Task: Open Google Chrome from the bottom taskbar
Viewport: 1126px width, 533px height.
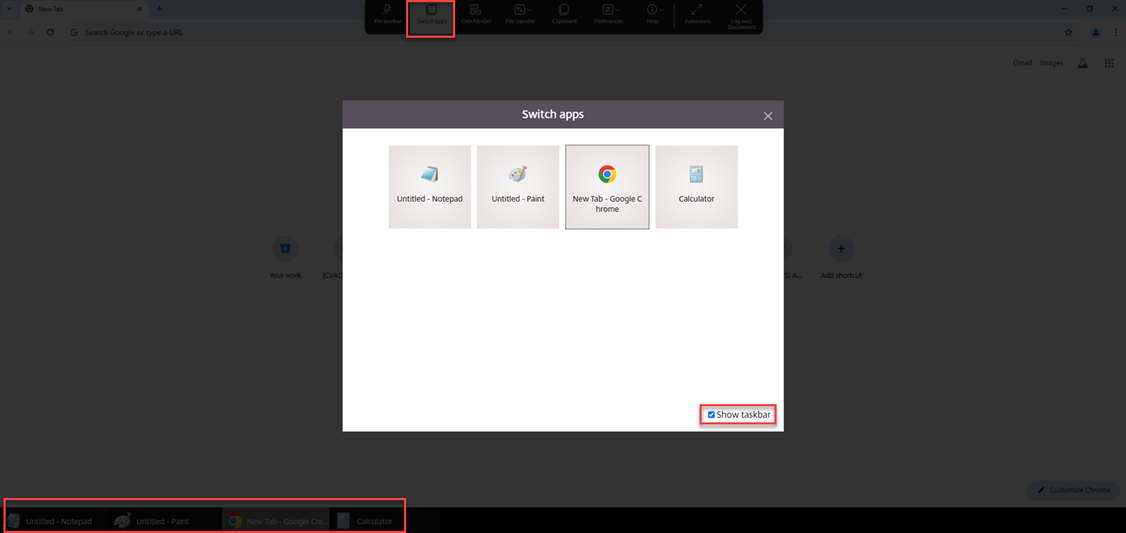Action: (276, 521)
